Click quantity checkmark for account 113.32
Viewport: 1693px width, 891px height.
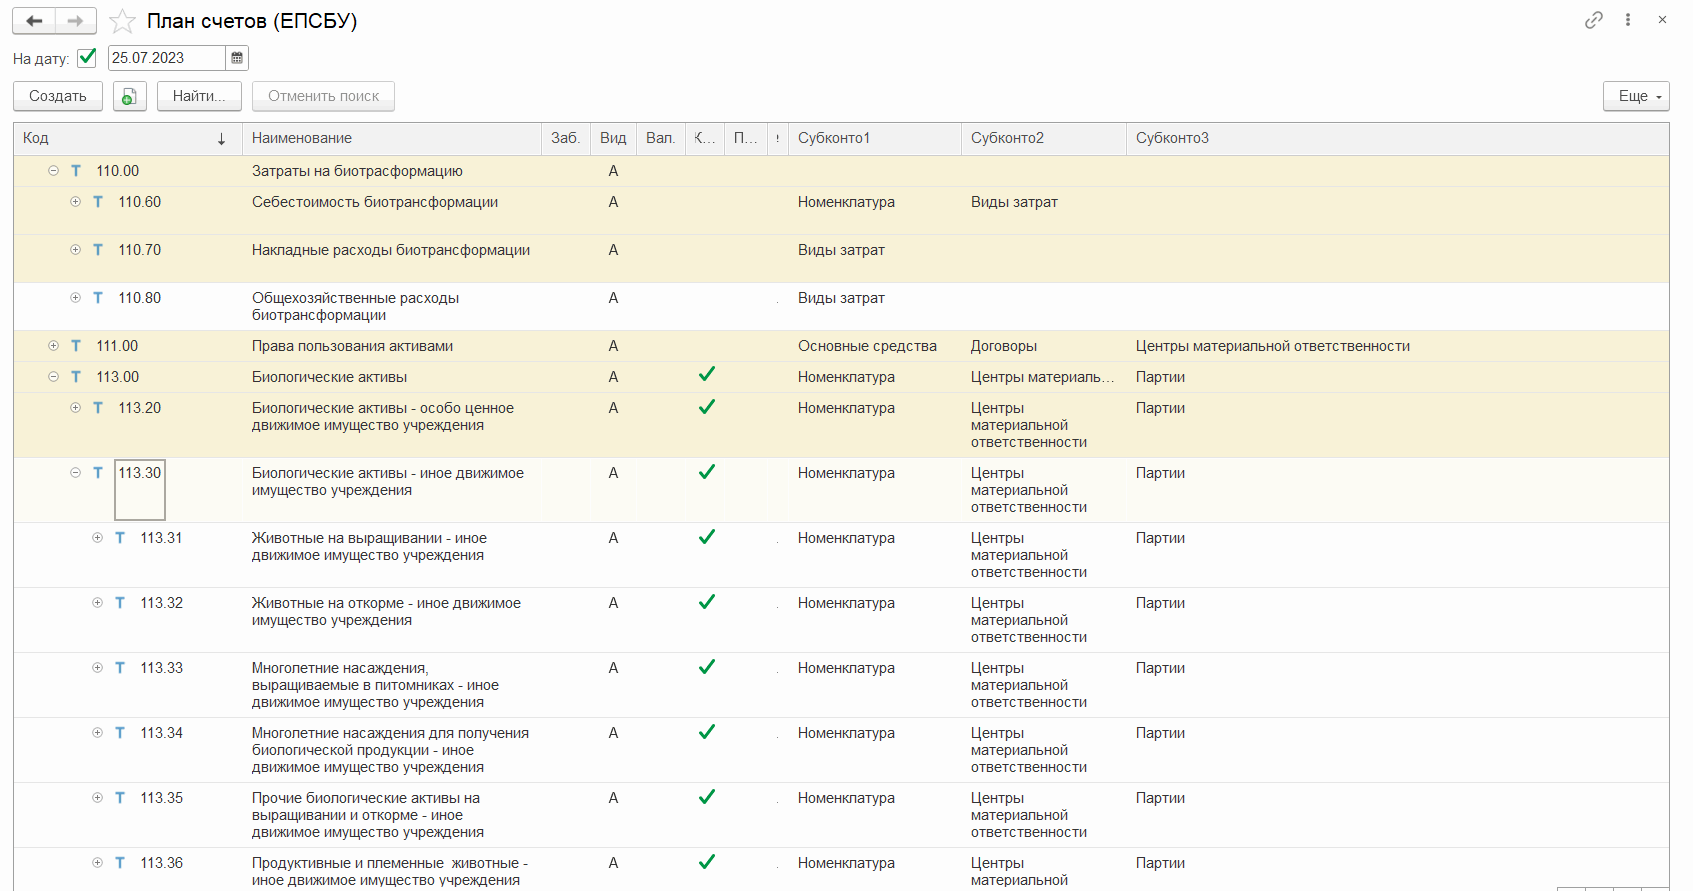(707, 602)
